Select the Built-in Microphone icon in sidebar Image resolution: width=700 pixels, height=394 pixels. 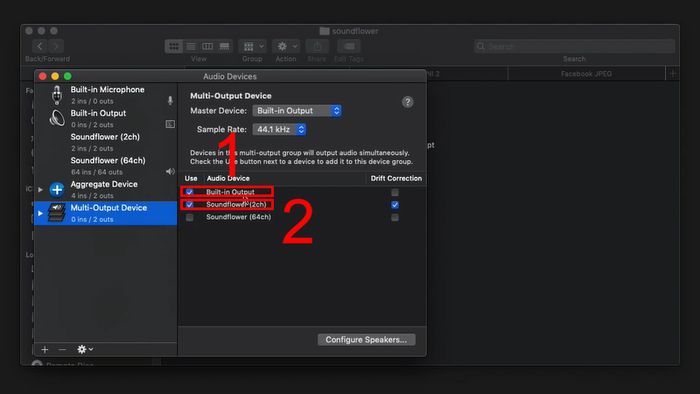57,95
